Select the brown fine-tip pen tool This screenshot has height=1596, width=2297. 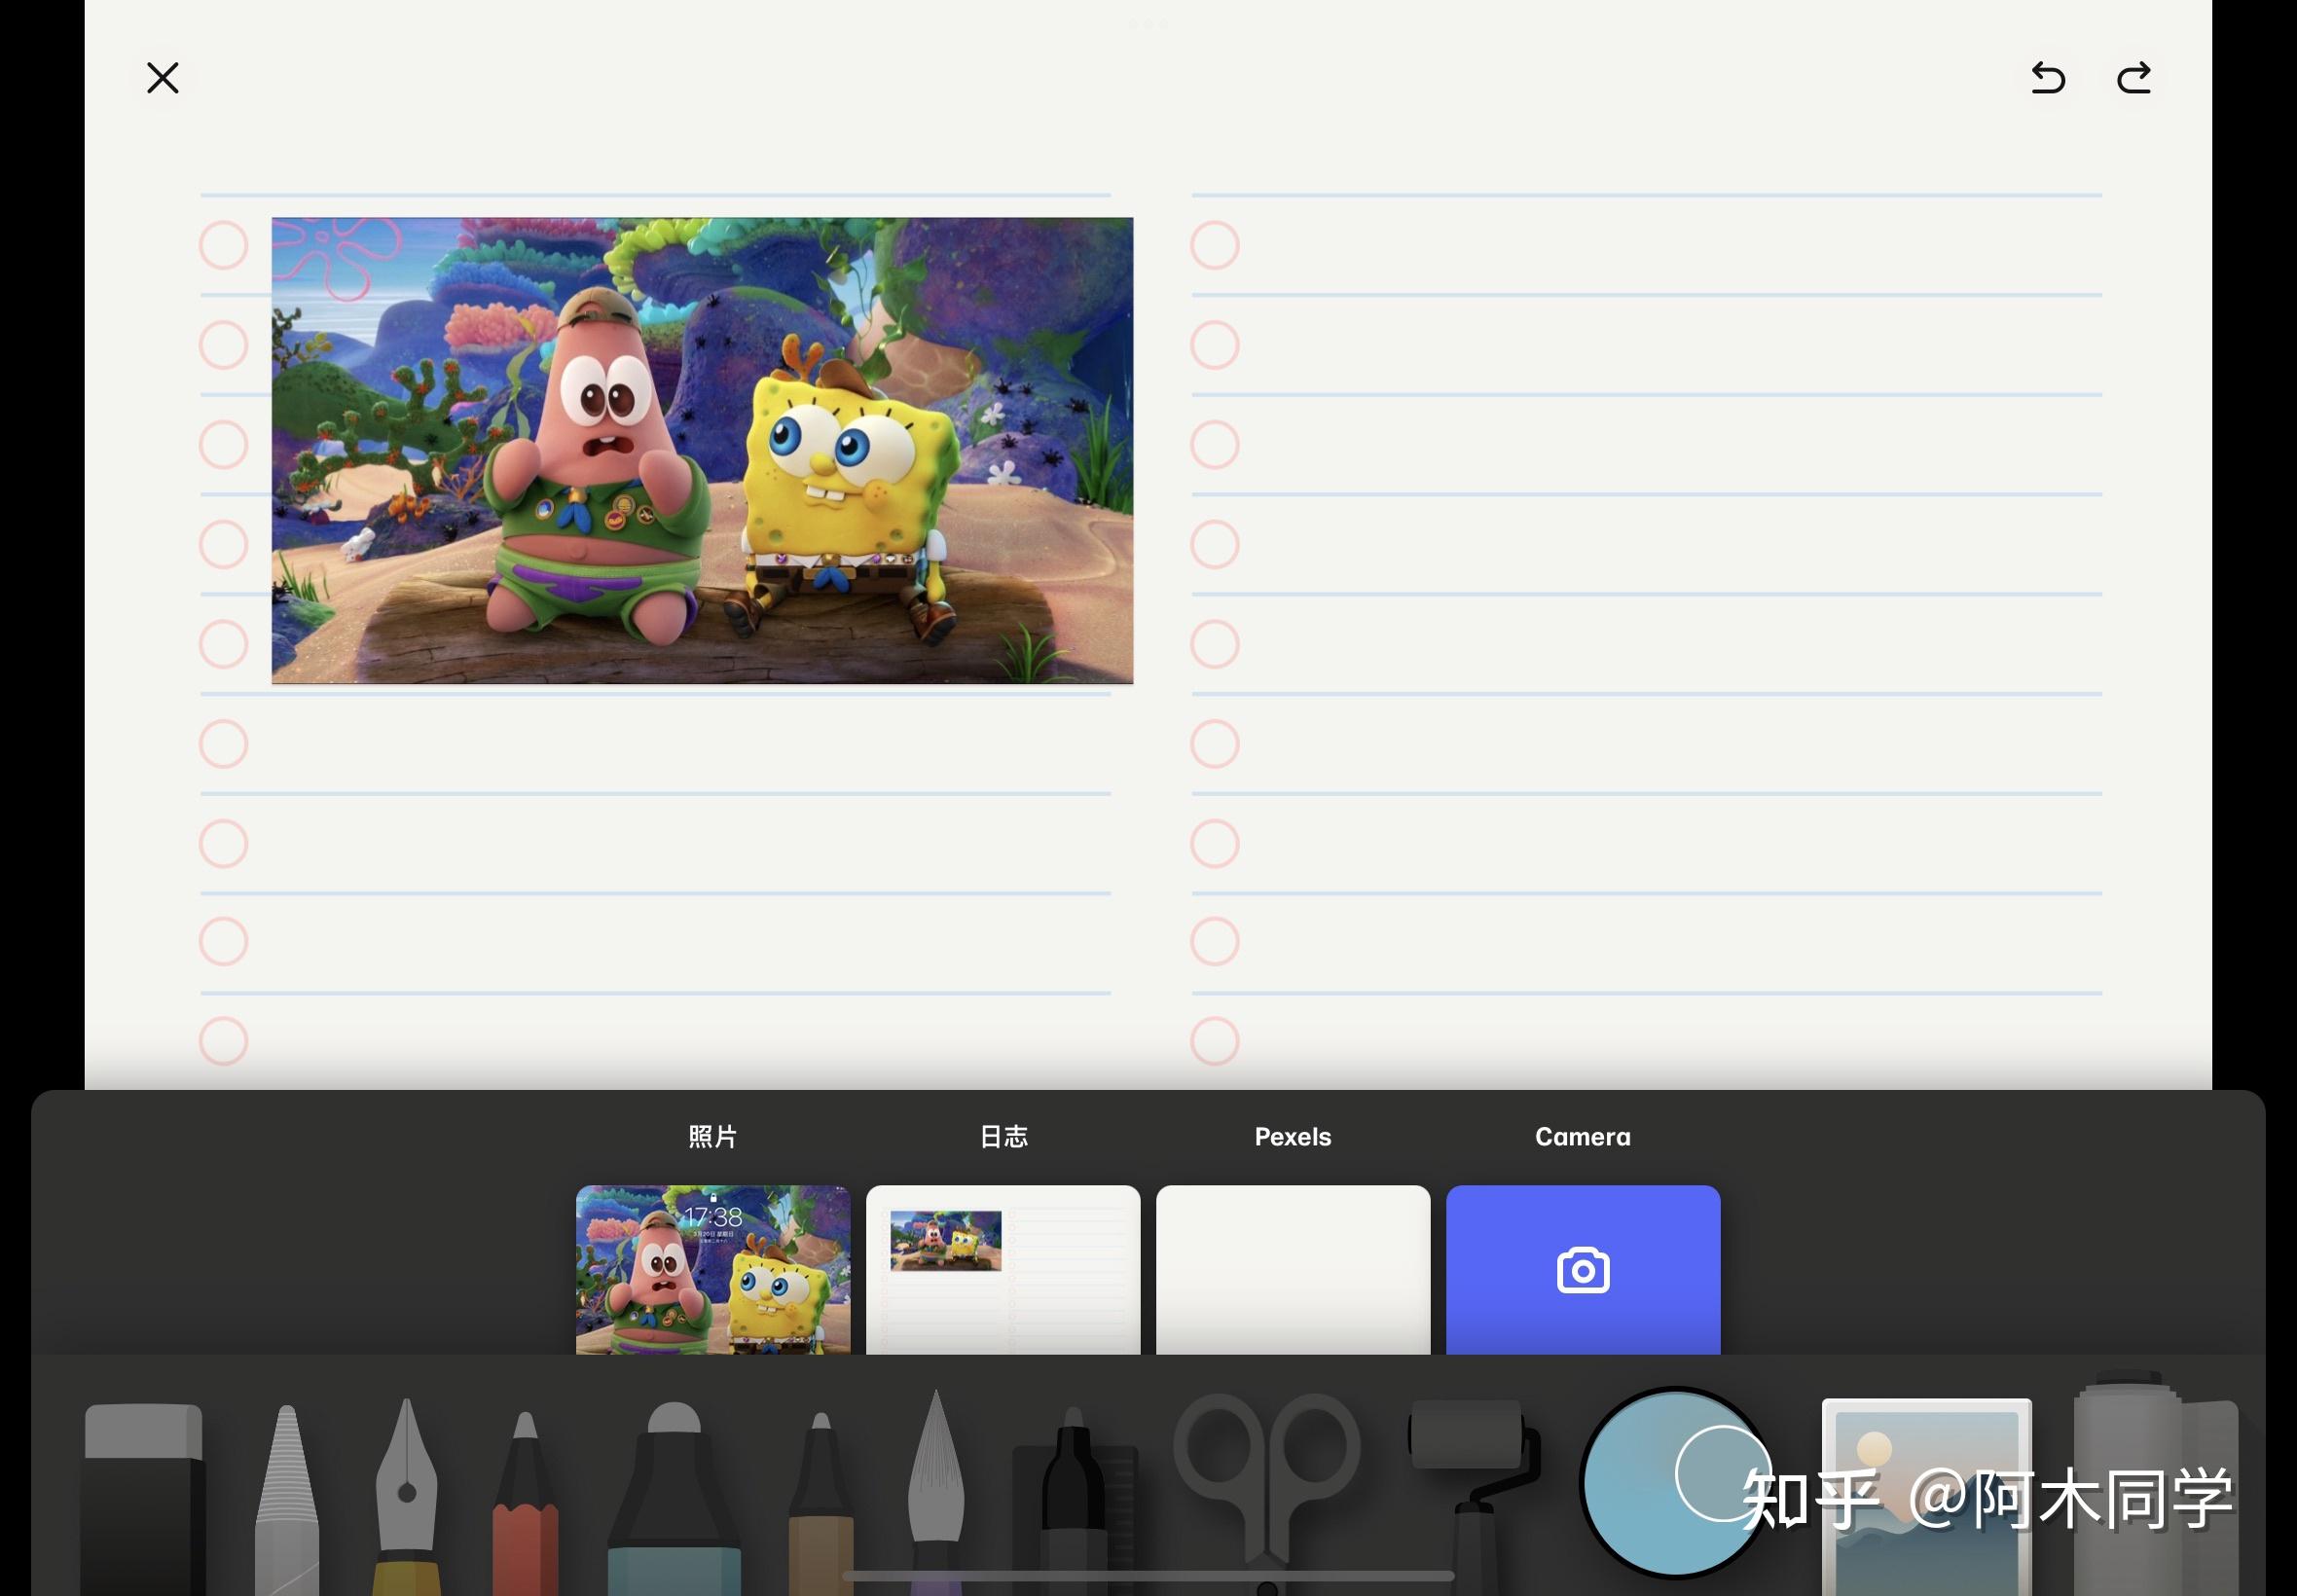coord(821,1502)
